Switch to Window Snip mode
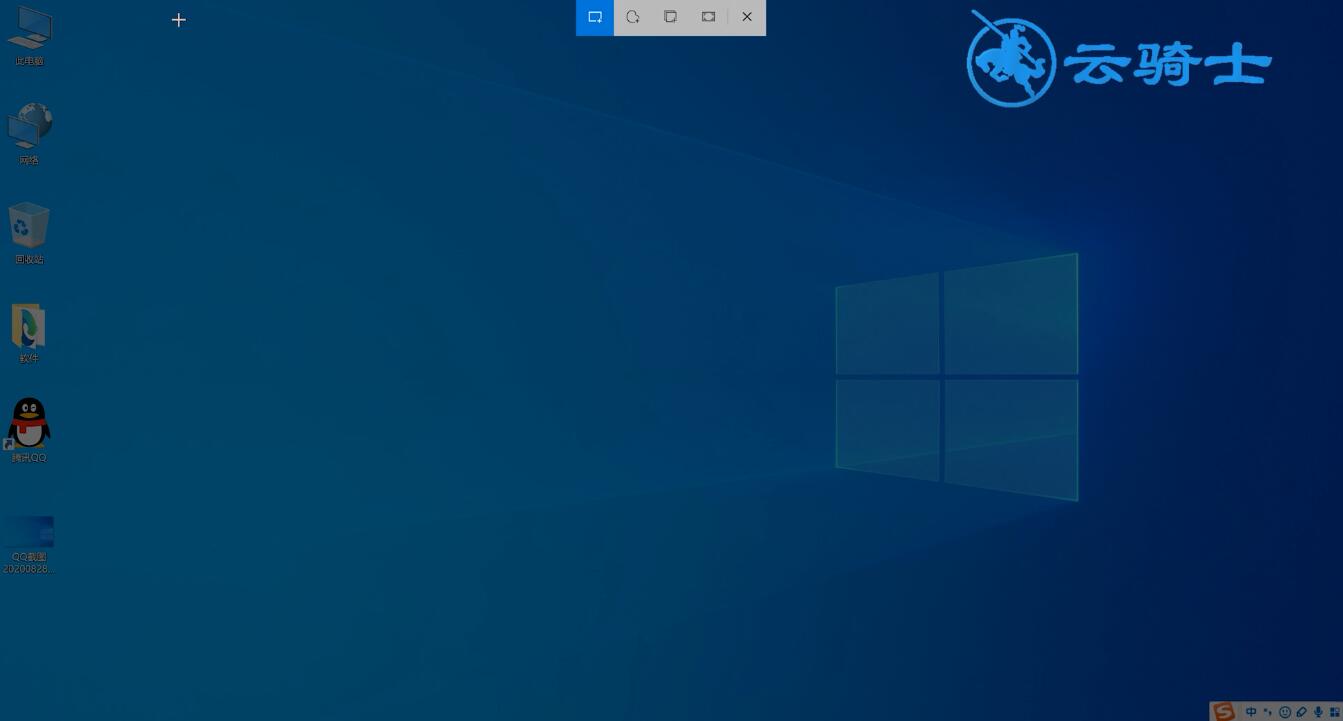 click(671, 17)
